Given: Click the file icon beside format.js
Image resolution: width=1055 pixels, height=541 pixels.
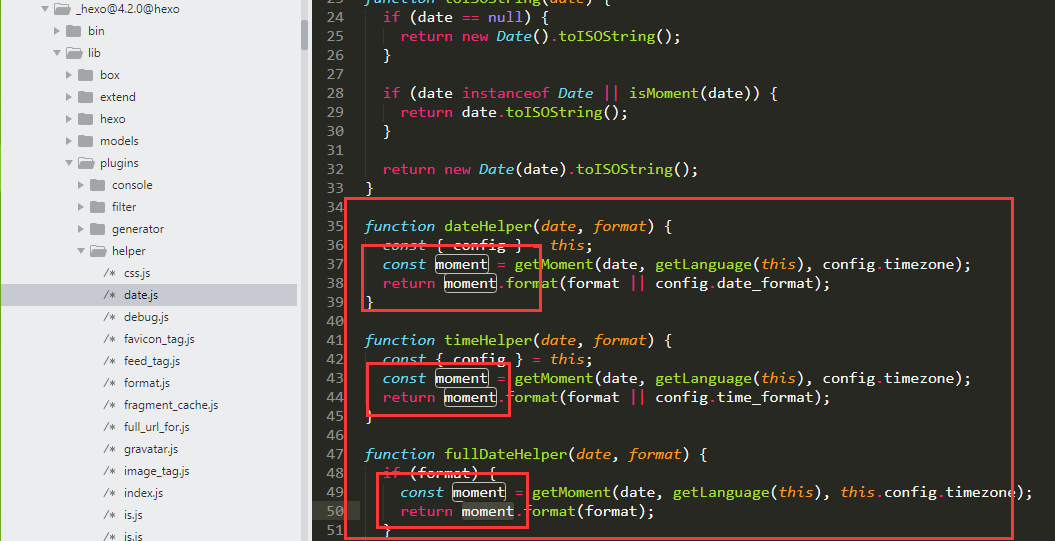Looking at the screenshot, I should coord(110,383).
